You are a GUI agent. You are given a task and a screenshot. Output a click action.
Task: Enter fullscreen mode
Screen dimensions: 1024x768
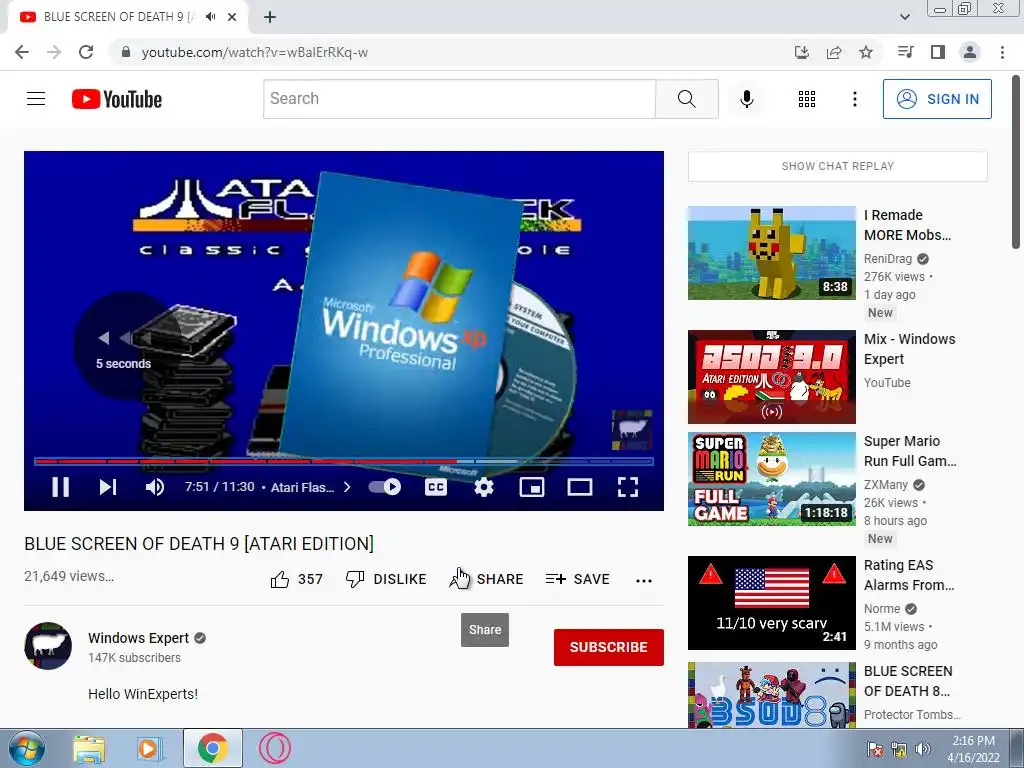[x=628, y=487]
